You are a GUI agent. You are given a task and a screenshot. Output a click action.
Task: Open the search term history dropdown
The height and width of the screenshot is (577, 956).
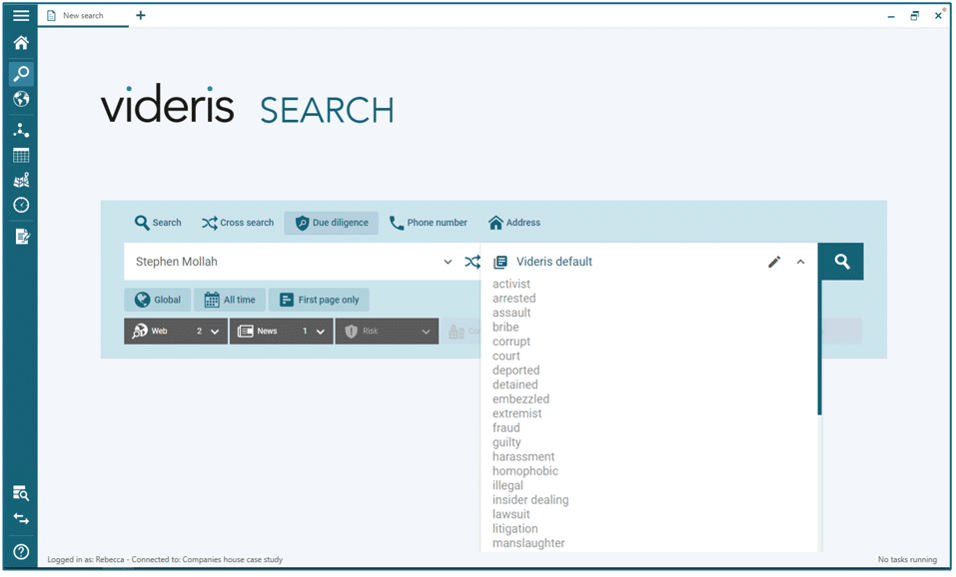tap(448, 262)
